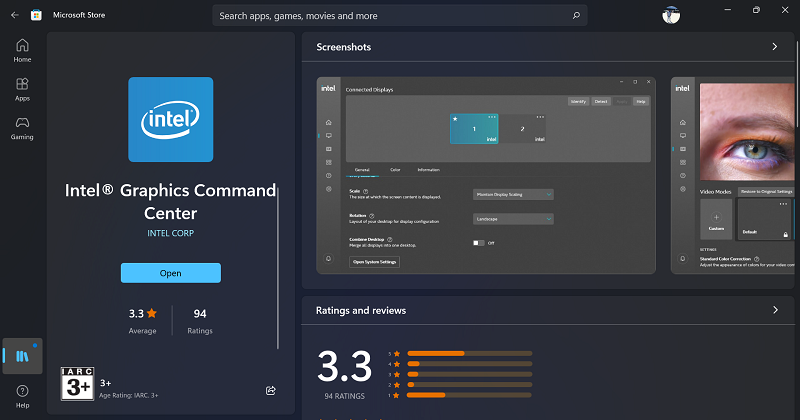Open the Apps section in sidebar
The width and height of the screenshot is (800, 420).
coord(22,89)
